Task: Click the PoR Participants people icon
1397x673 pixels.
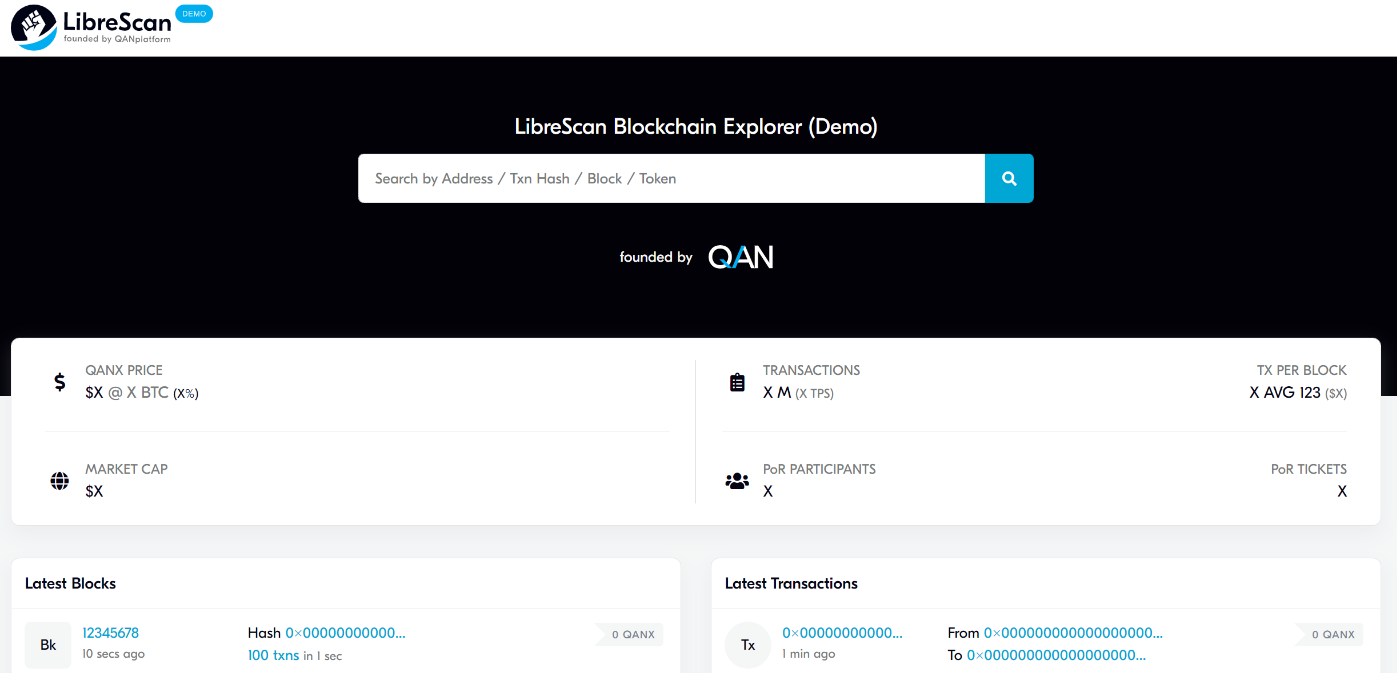Action: coord(737,481)
